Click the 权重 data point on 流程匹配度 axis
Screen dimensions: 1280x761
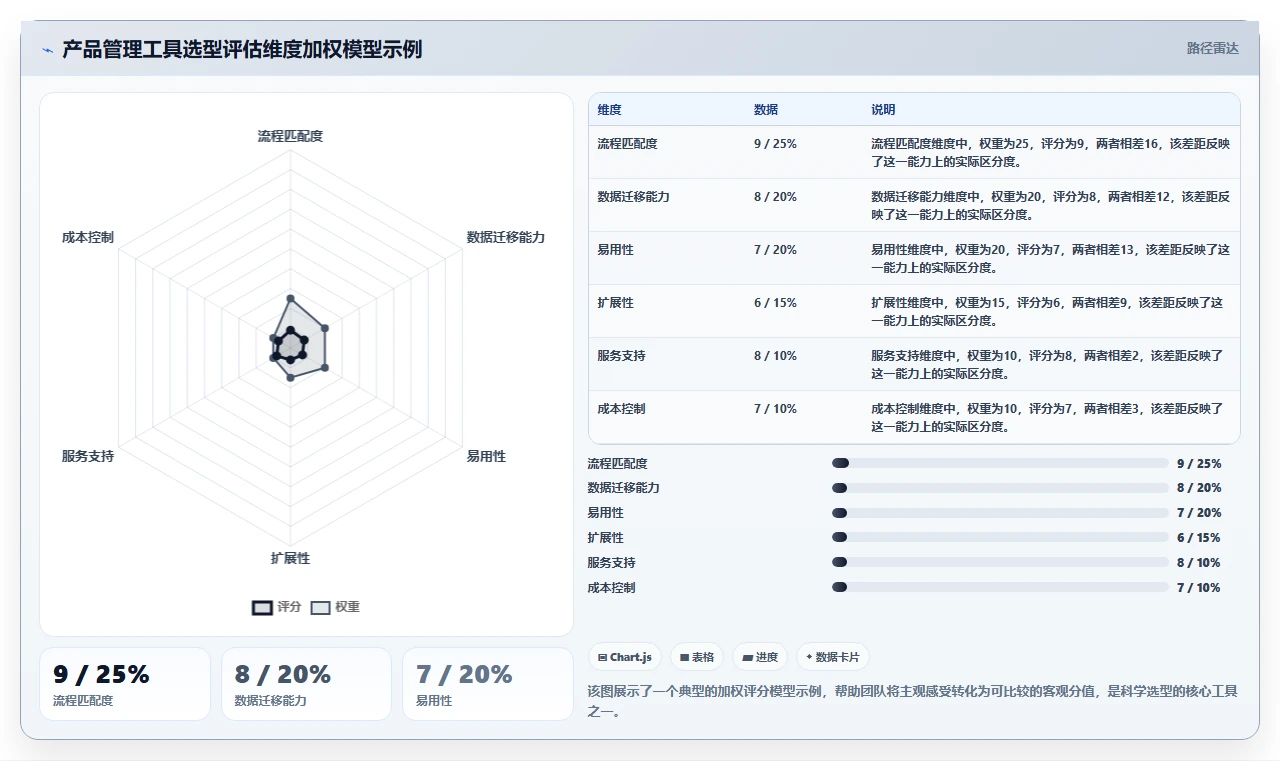(x=290, y=298)
